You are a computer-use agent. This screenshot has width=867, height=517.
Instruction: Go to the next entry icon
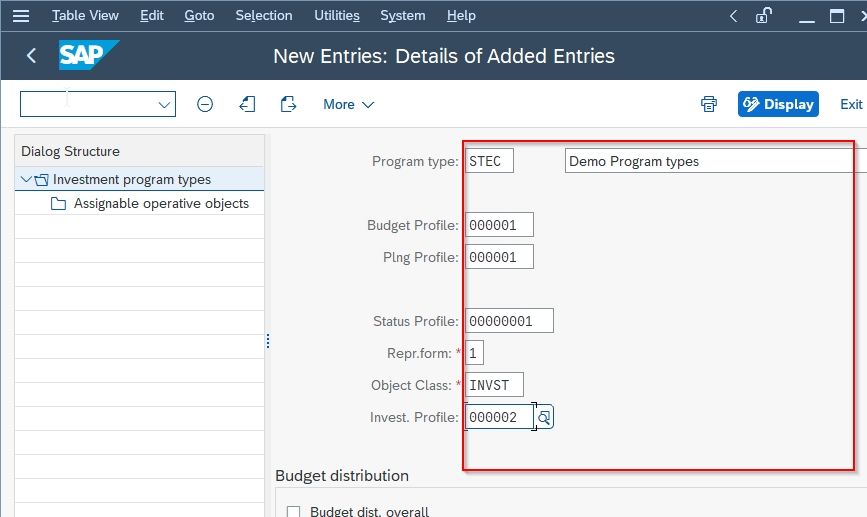point(288,104)
